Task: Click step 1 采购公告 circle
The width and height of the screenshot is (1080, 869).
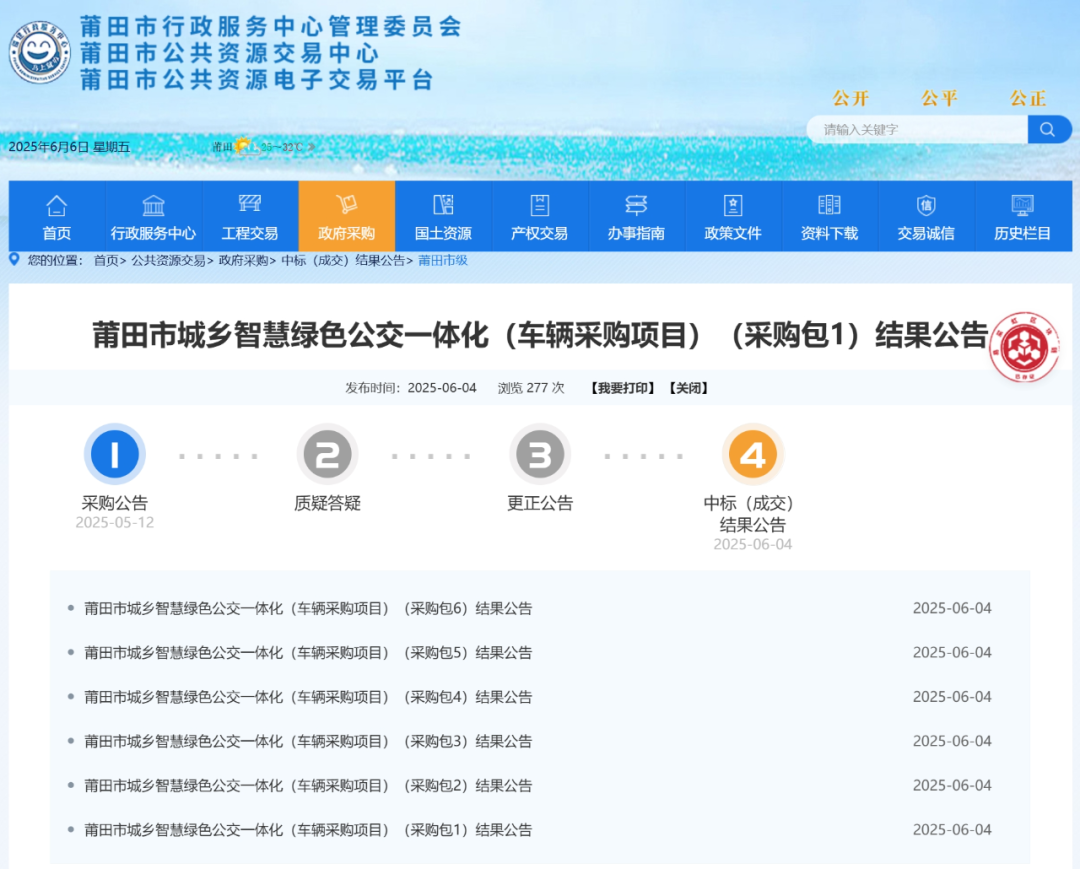Action: click(x=115, y=455)
